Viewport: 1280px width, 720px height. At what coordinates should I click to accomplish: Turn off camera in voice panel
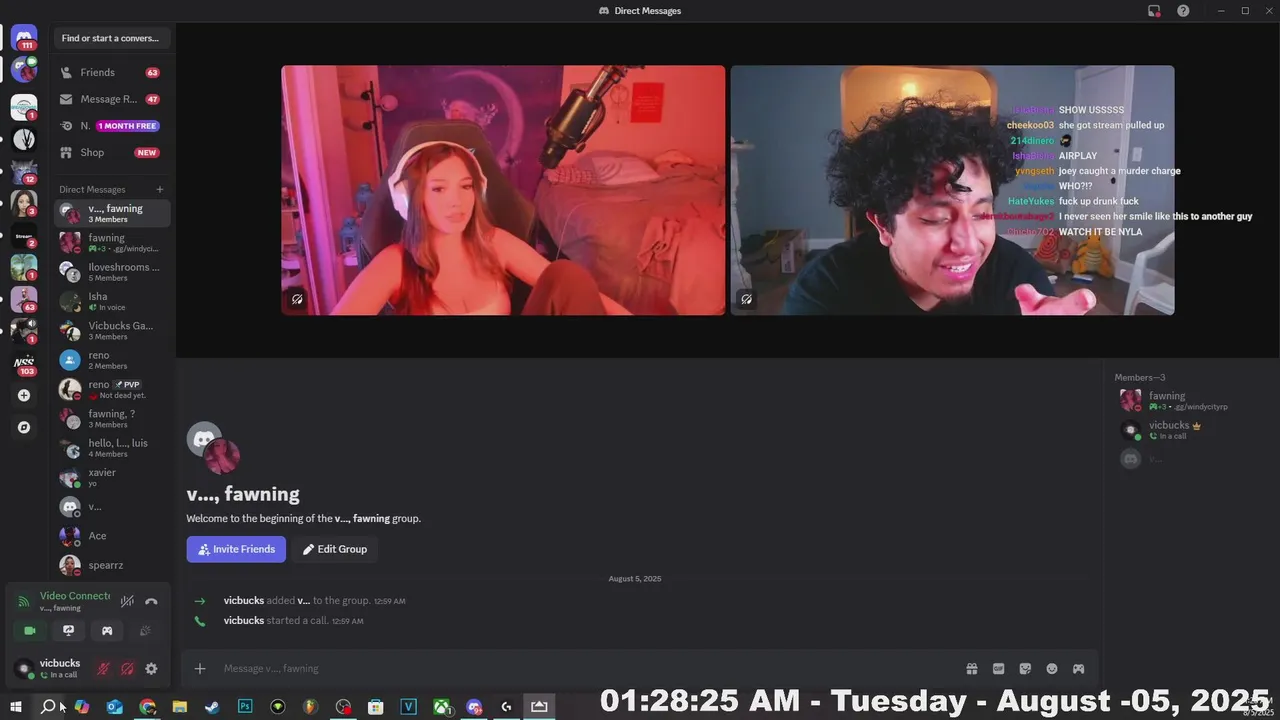30,631
